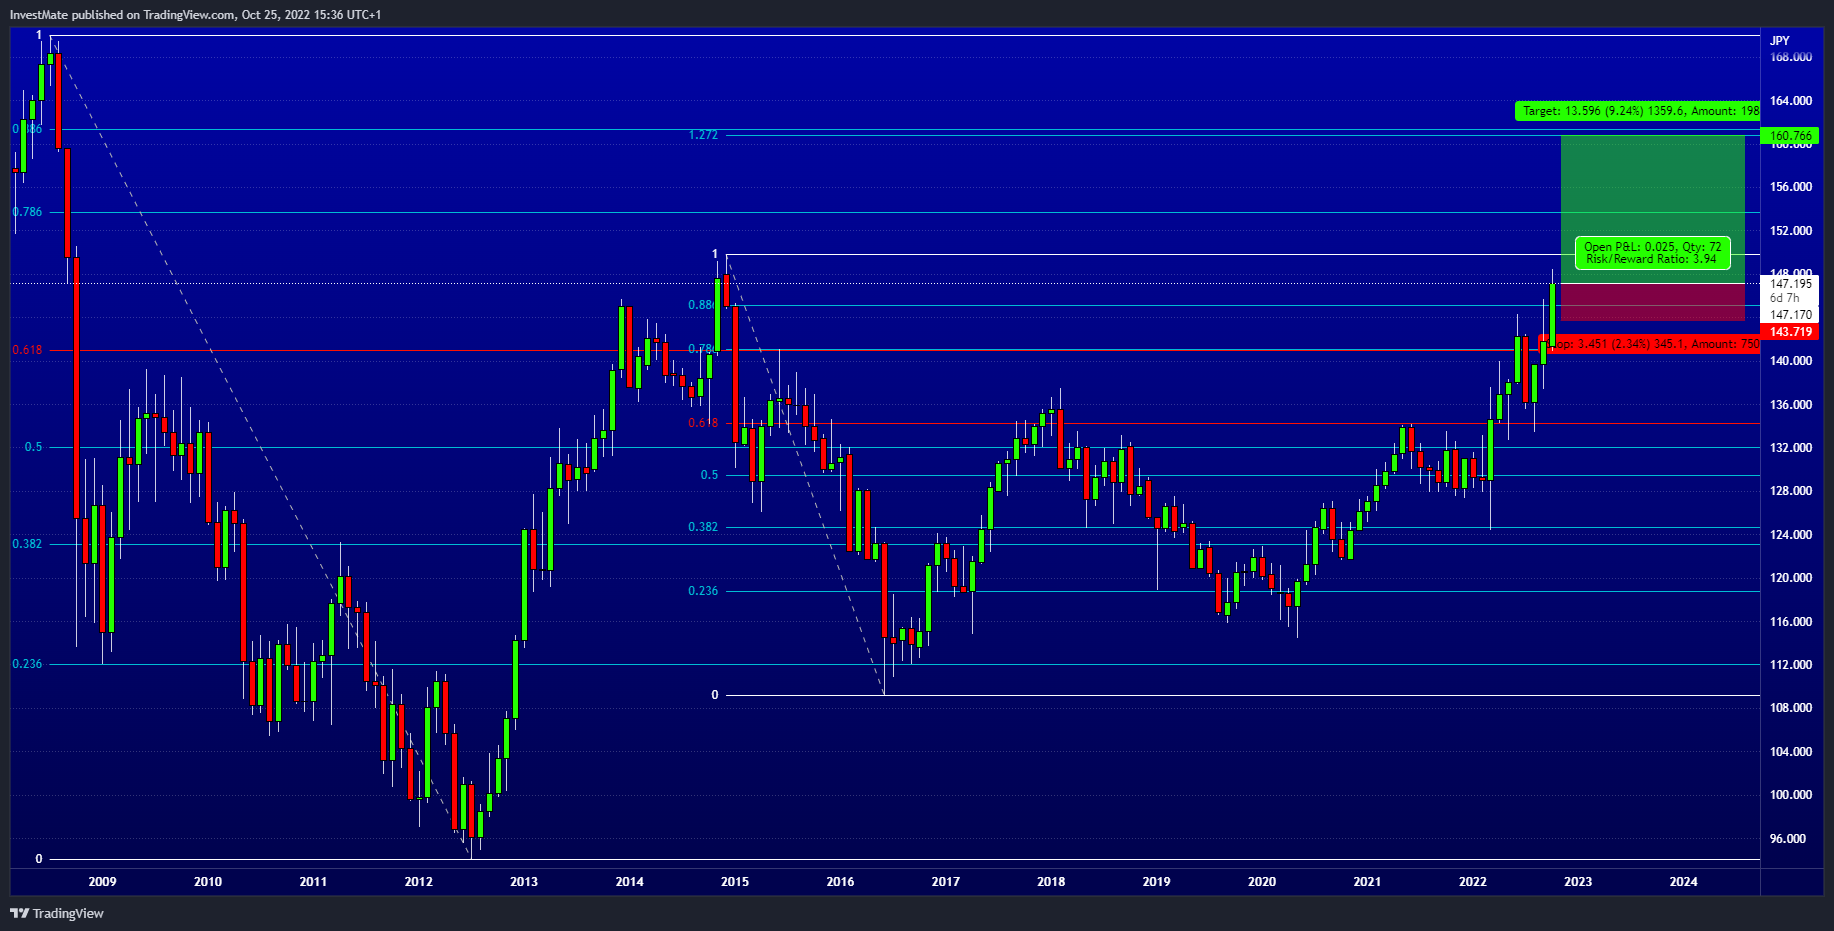This screenshot has width=1834, height=931.
Task: Click the 147.170 price label on the axis
Action: click(x=1791, y=315)
